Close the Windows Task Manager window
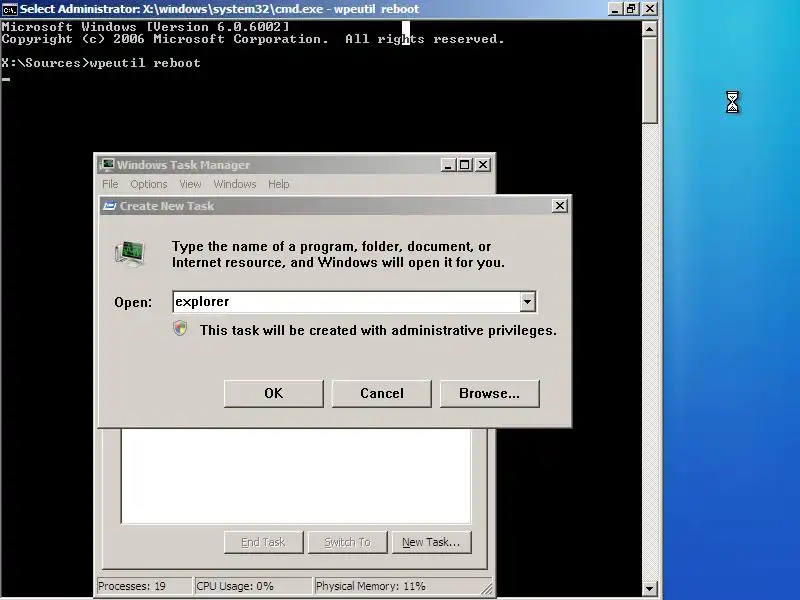800x600 pixels. (483, 165)
